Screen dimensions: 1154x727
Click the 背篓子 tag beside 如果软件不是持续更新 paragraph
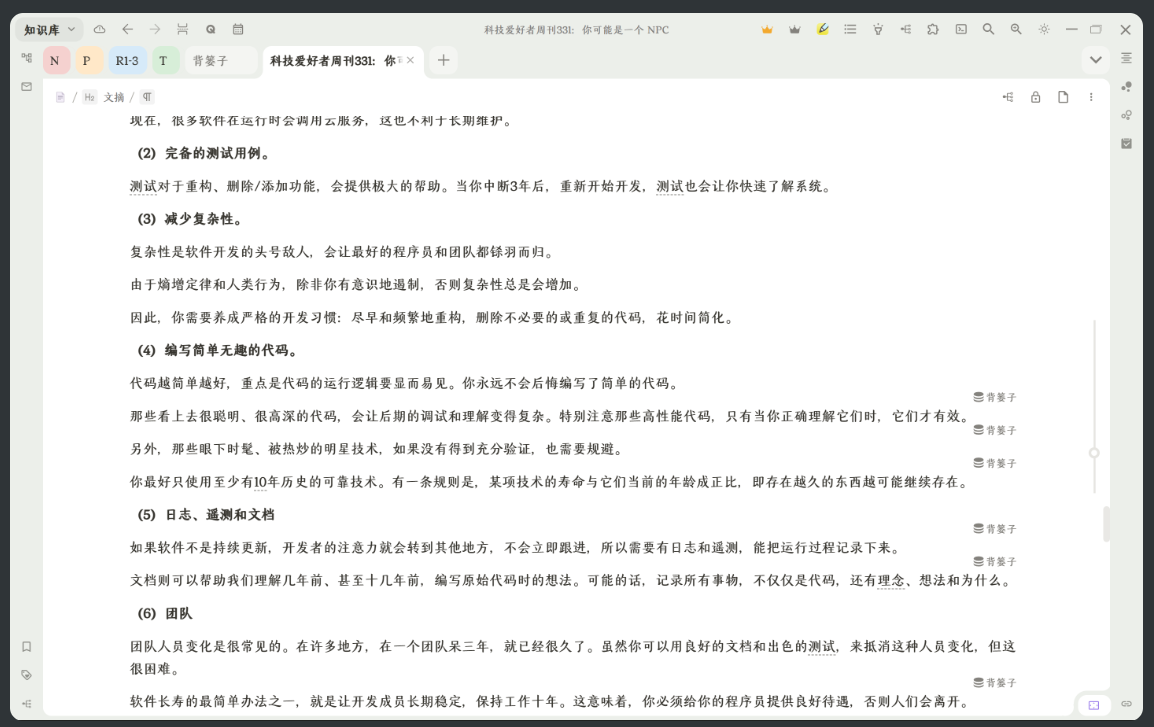click(x=994, y=529)
